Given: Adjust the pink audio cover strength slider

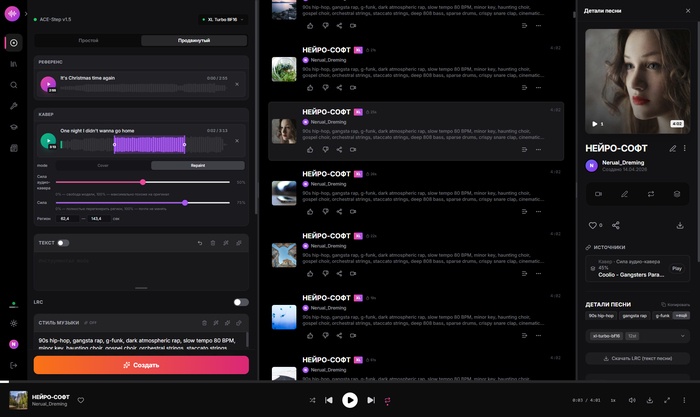Looking at the screenshot, I should pos(143,182).
